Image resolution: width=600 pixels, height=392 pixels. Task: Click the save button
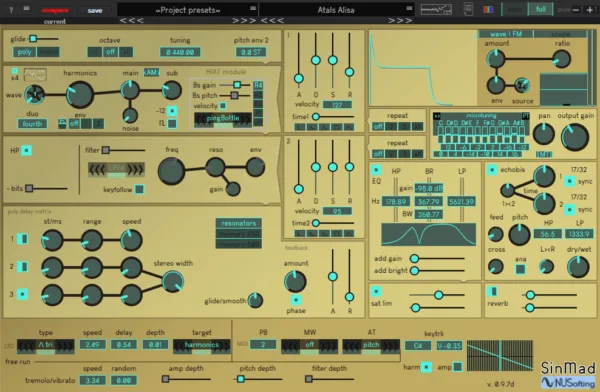pyautogui.click(x=95, y=10)
